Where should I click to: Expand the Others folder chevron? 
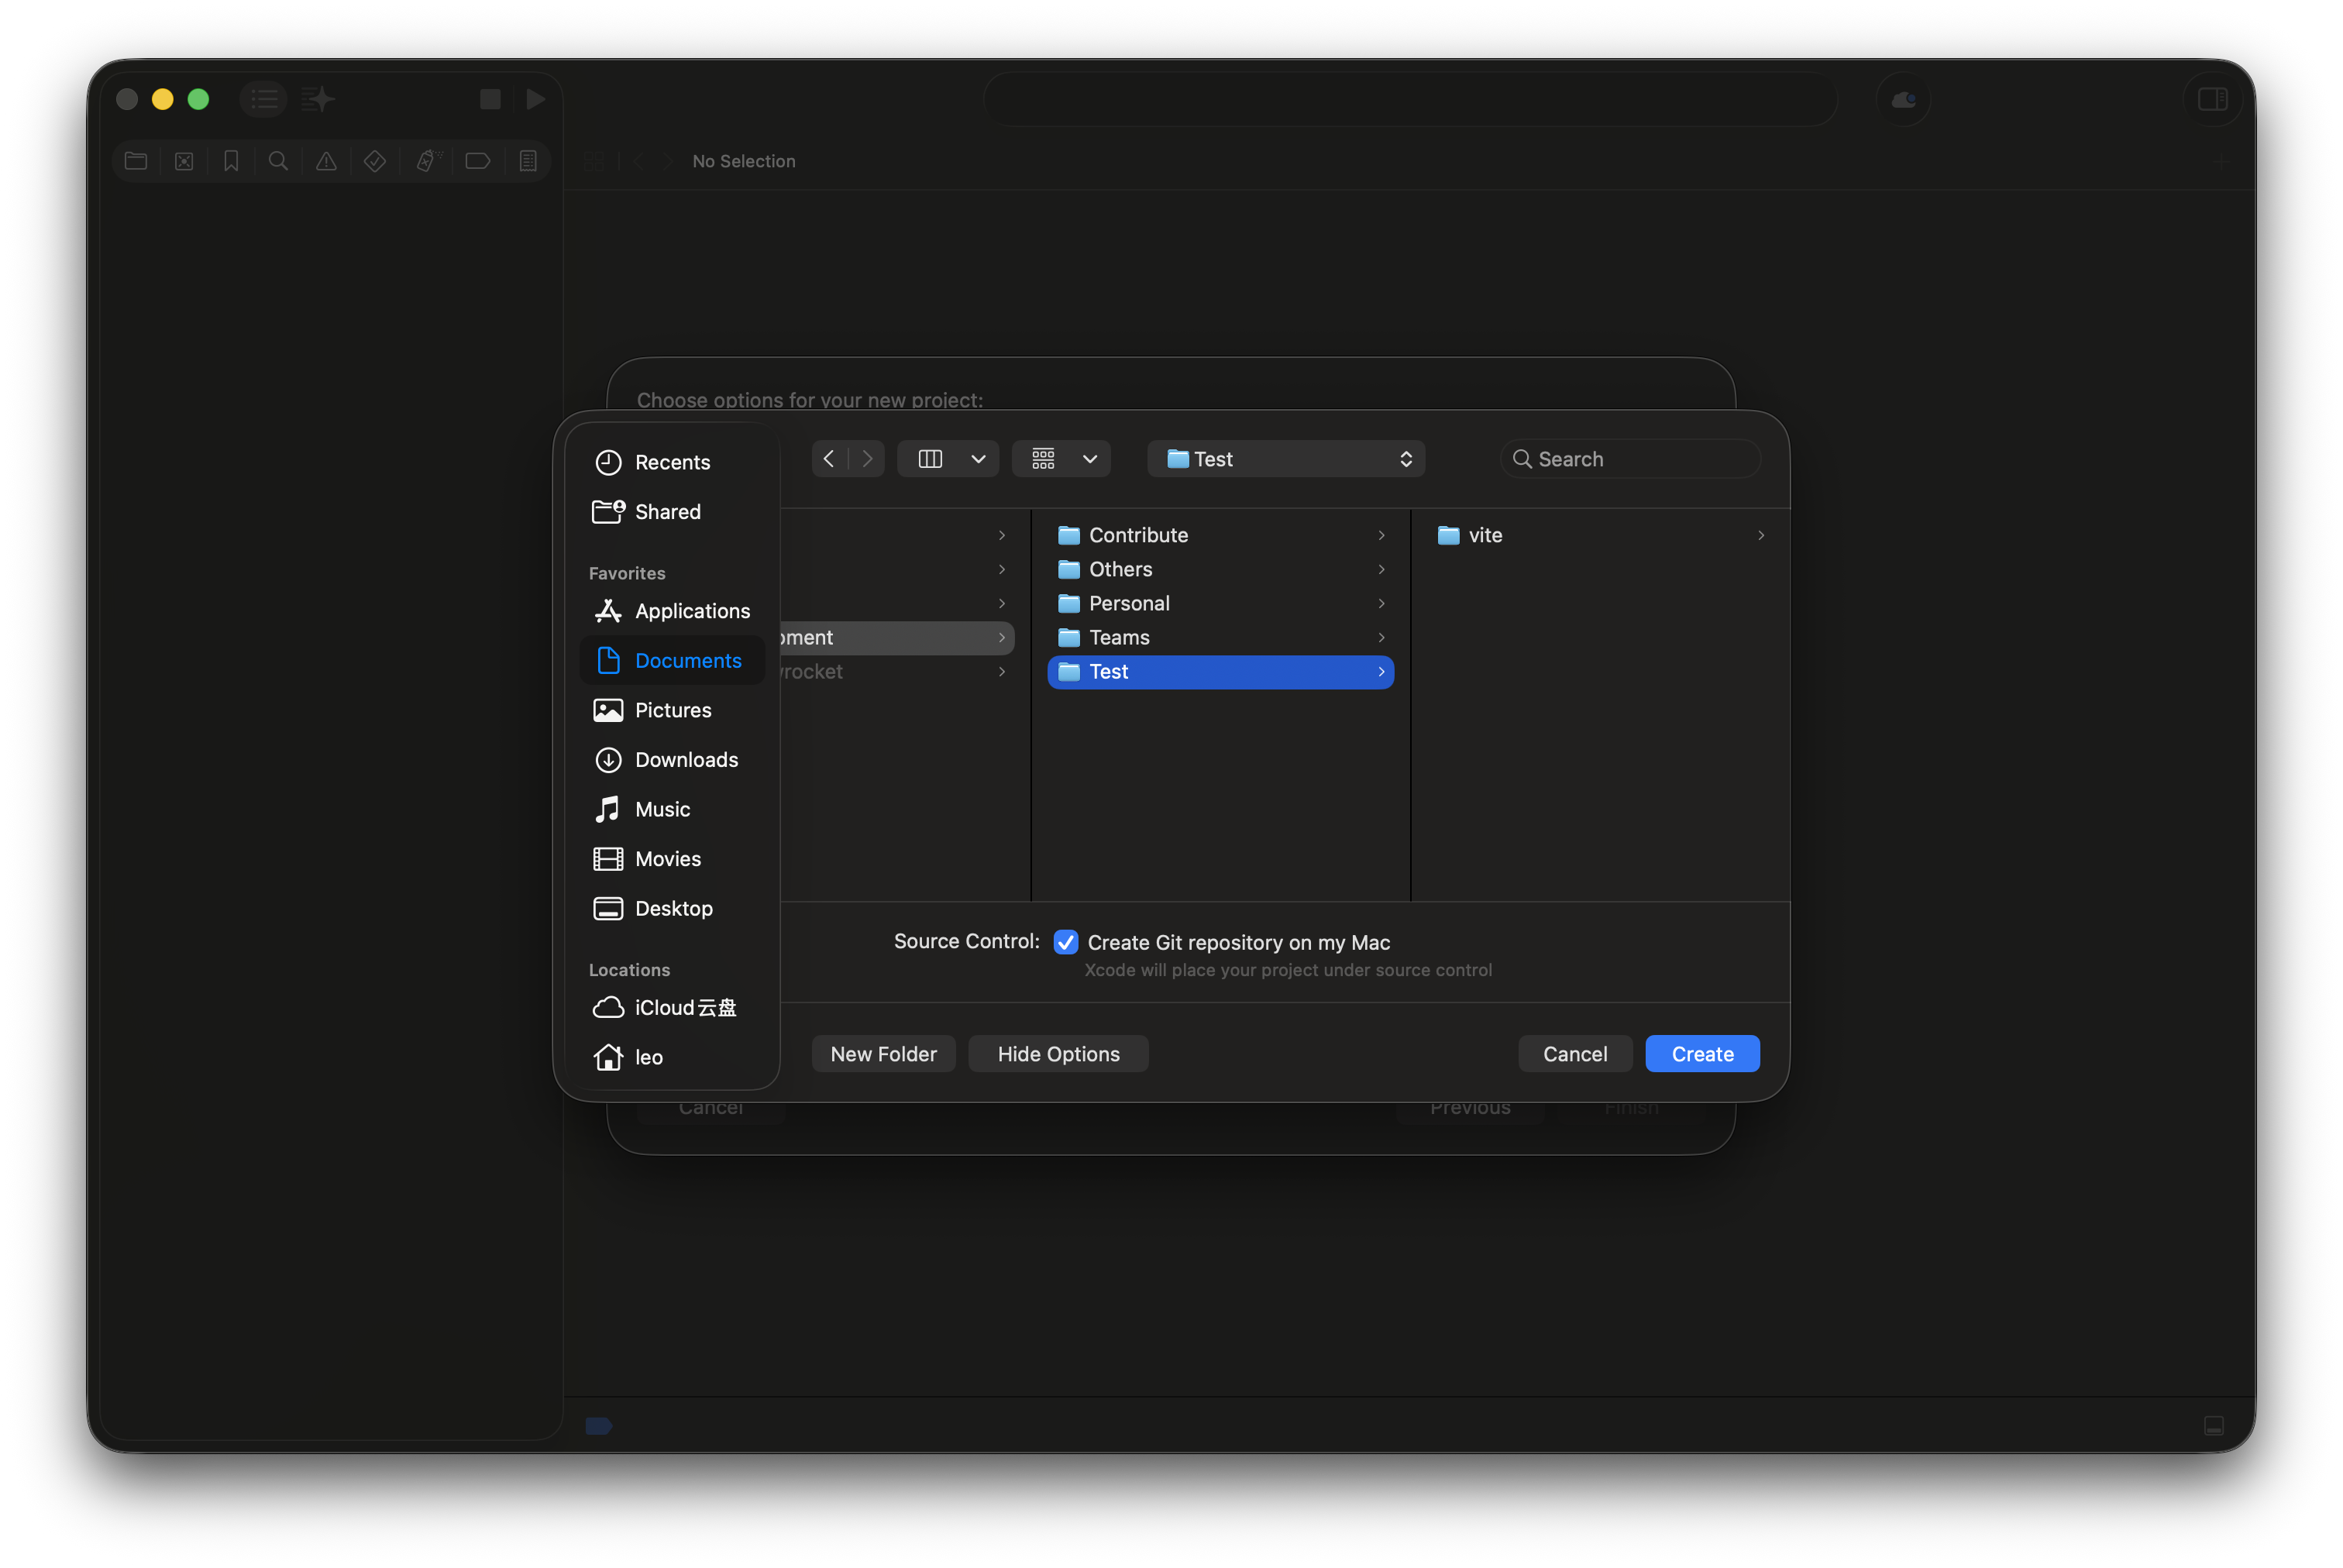point(1381,569)
